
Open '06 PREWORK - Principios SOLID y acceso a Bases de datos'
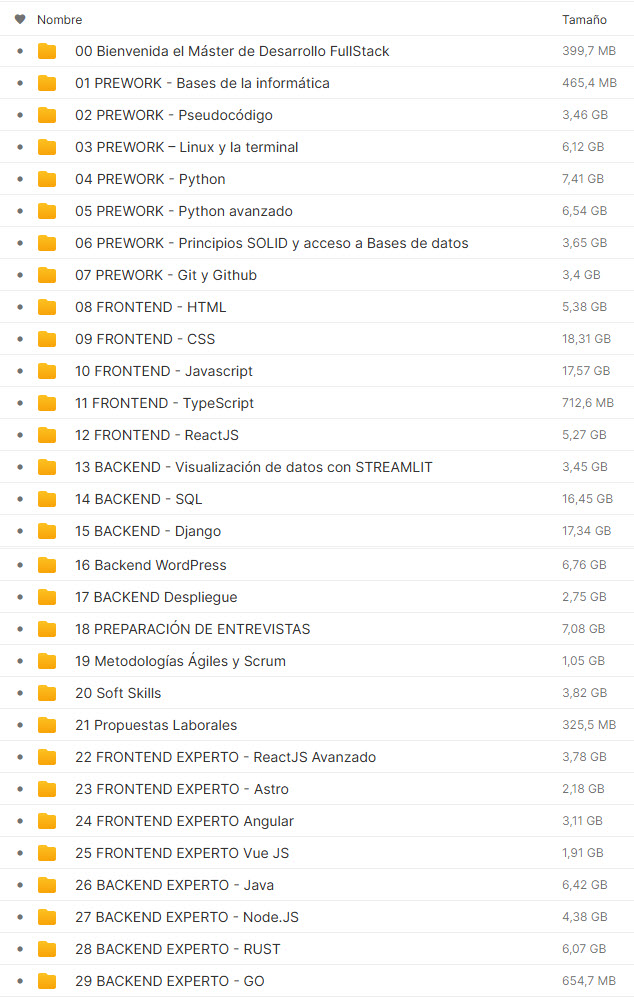(x=271, y=243)
